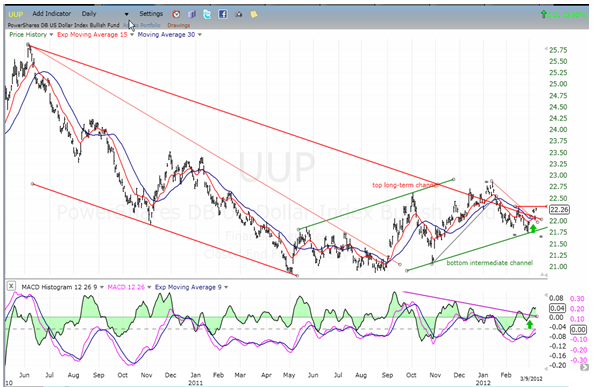Click the 0.04 MACD histogram value box

[557, 308]
